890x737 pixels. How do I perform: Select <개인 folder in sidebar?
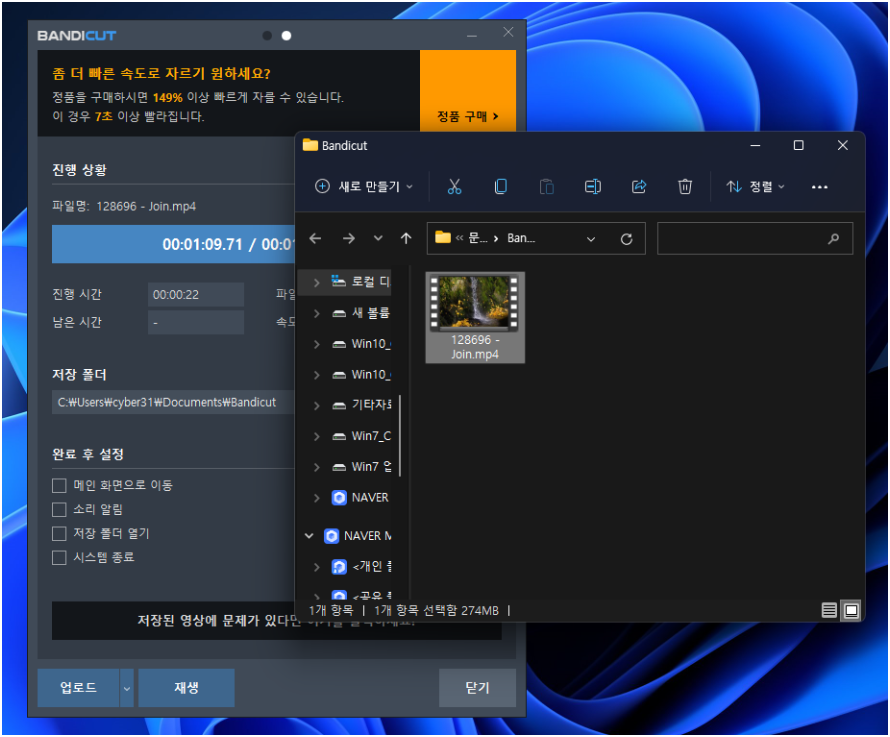[361, 567]
